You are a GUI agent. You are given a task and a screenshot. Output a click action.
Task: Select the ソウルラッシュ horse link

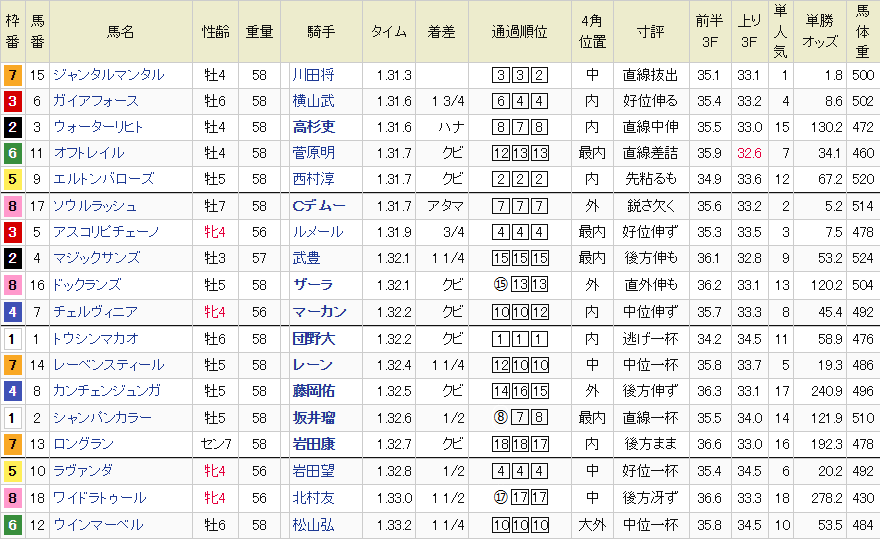(95, 206)
